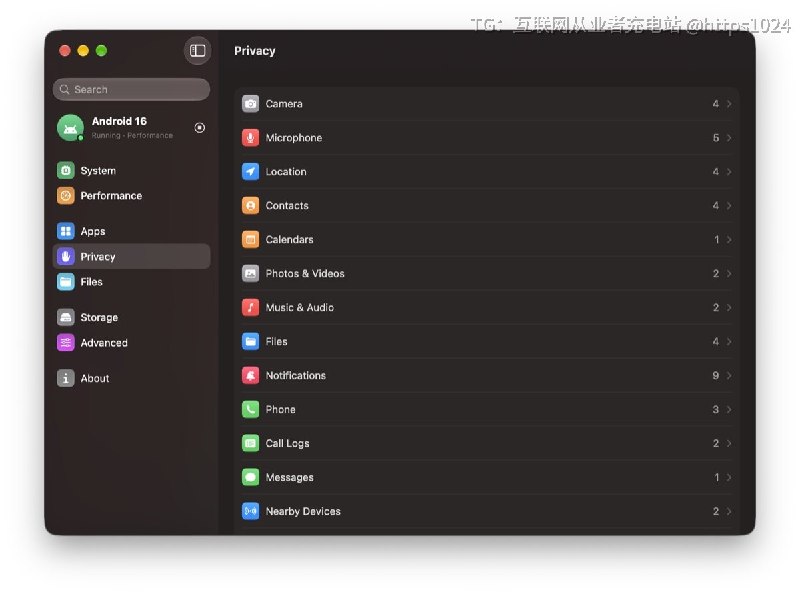This screenshot has width=800, height=594.
Task: Expand Camera row chevron
Action: pyautogui.click(x=729, y=104)
